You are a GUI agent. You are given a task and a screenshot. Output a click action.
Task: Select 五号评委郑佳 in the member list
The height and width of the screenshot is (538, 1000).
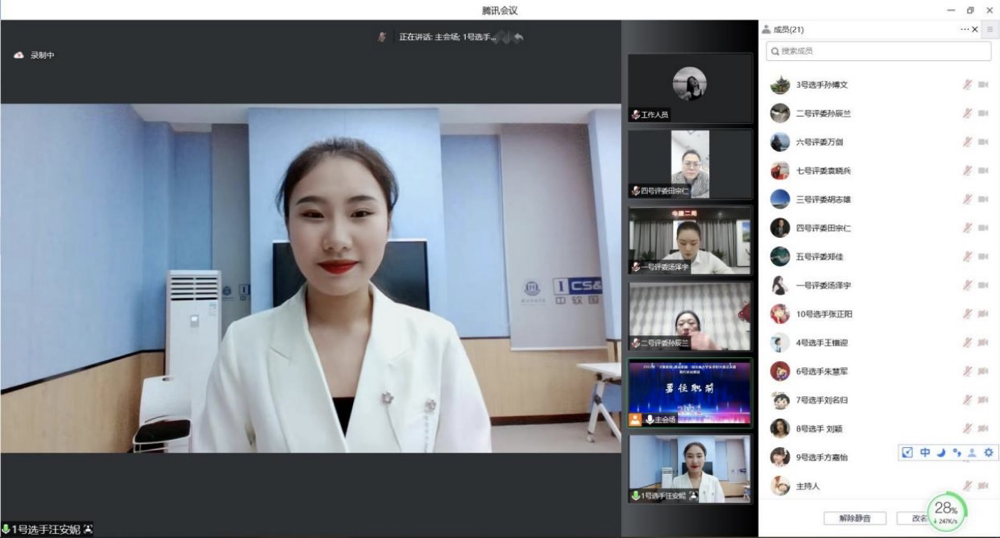(820, 257)
